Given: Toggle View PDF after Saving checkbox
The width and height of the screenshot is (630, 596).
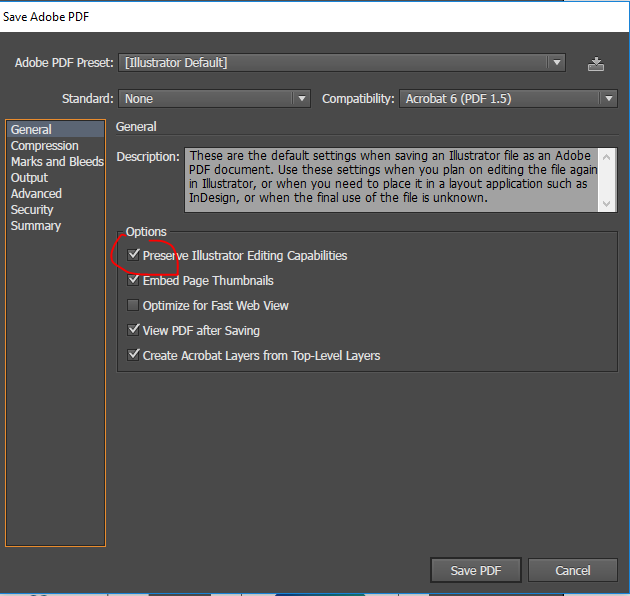Looking at the screenshot, I should pyautogui.click(x=133, y=330).
